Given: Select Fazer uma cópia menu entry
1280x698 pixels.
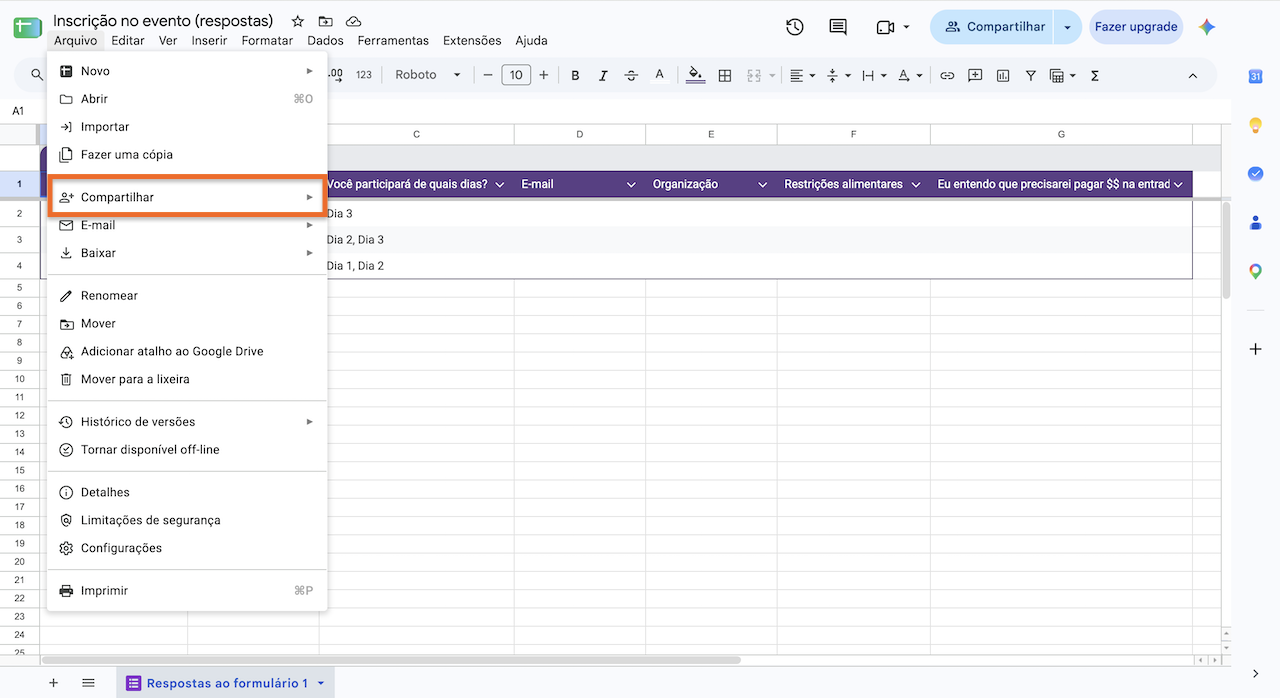Looking at the screenshot, I should (x=187, y=155).
